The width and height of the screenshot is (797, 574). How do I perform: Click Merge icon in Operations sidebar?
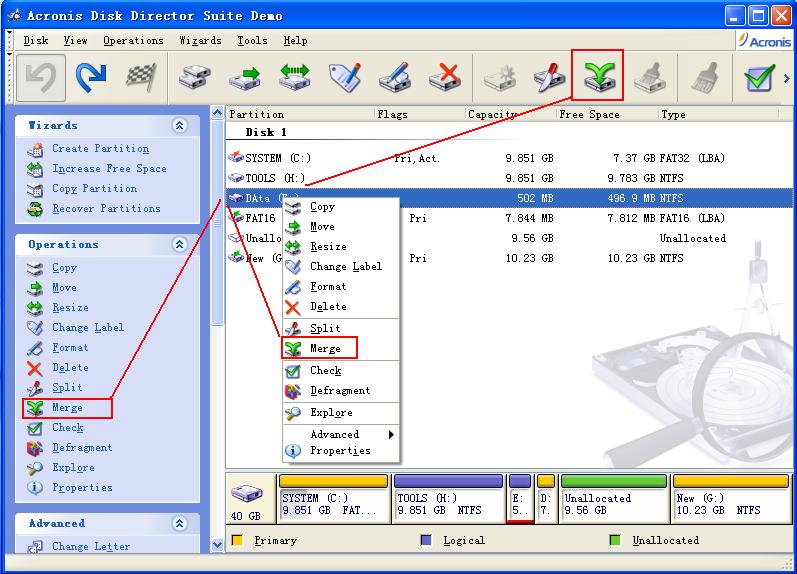35,408
